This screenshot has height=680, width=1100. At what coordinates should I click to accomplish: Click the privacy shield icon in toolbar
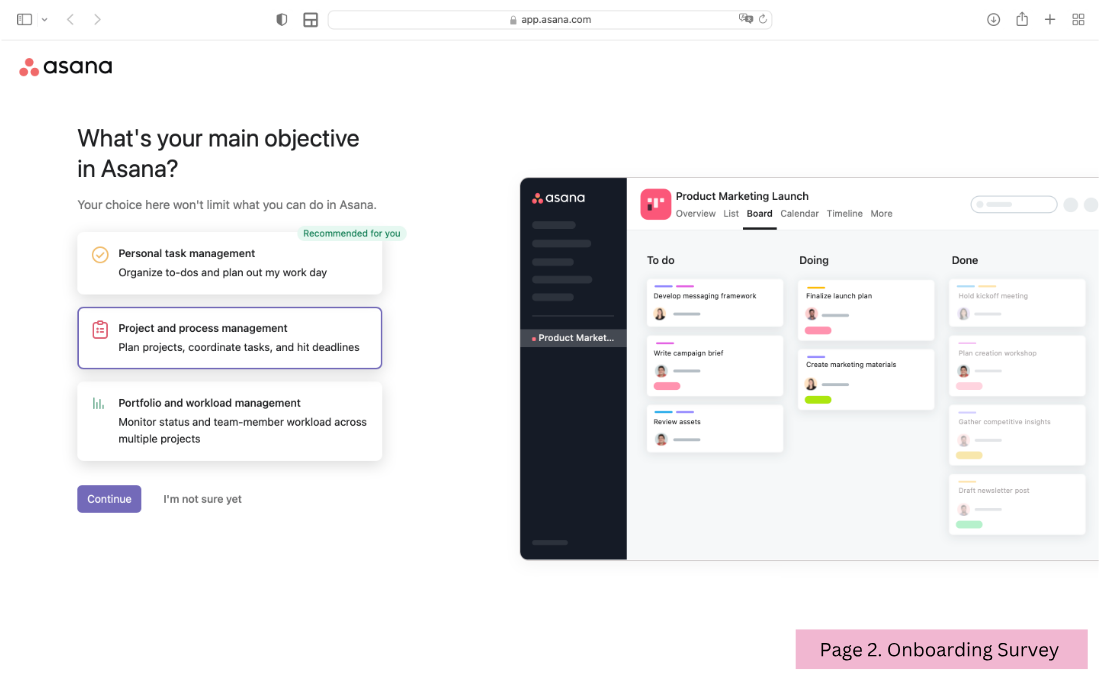281,20
